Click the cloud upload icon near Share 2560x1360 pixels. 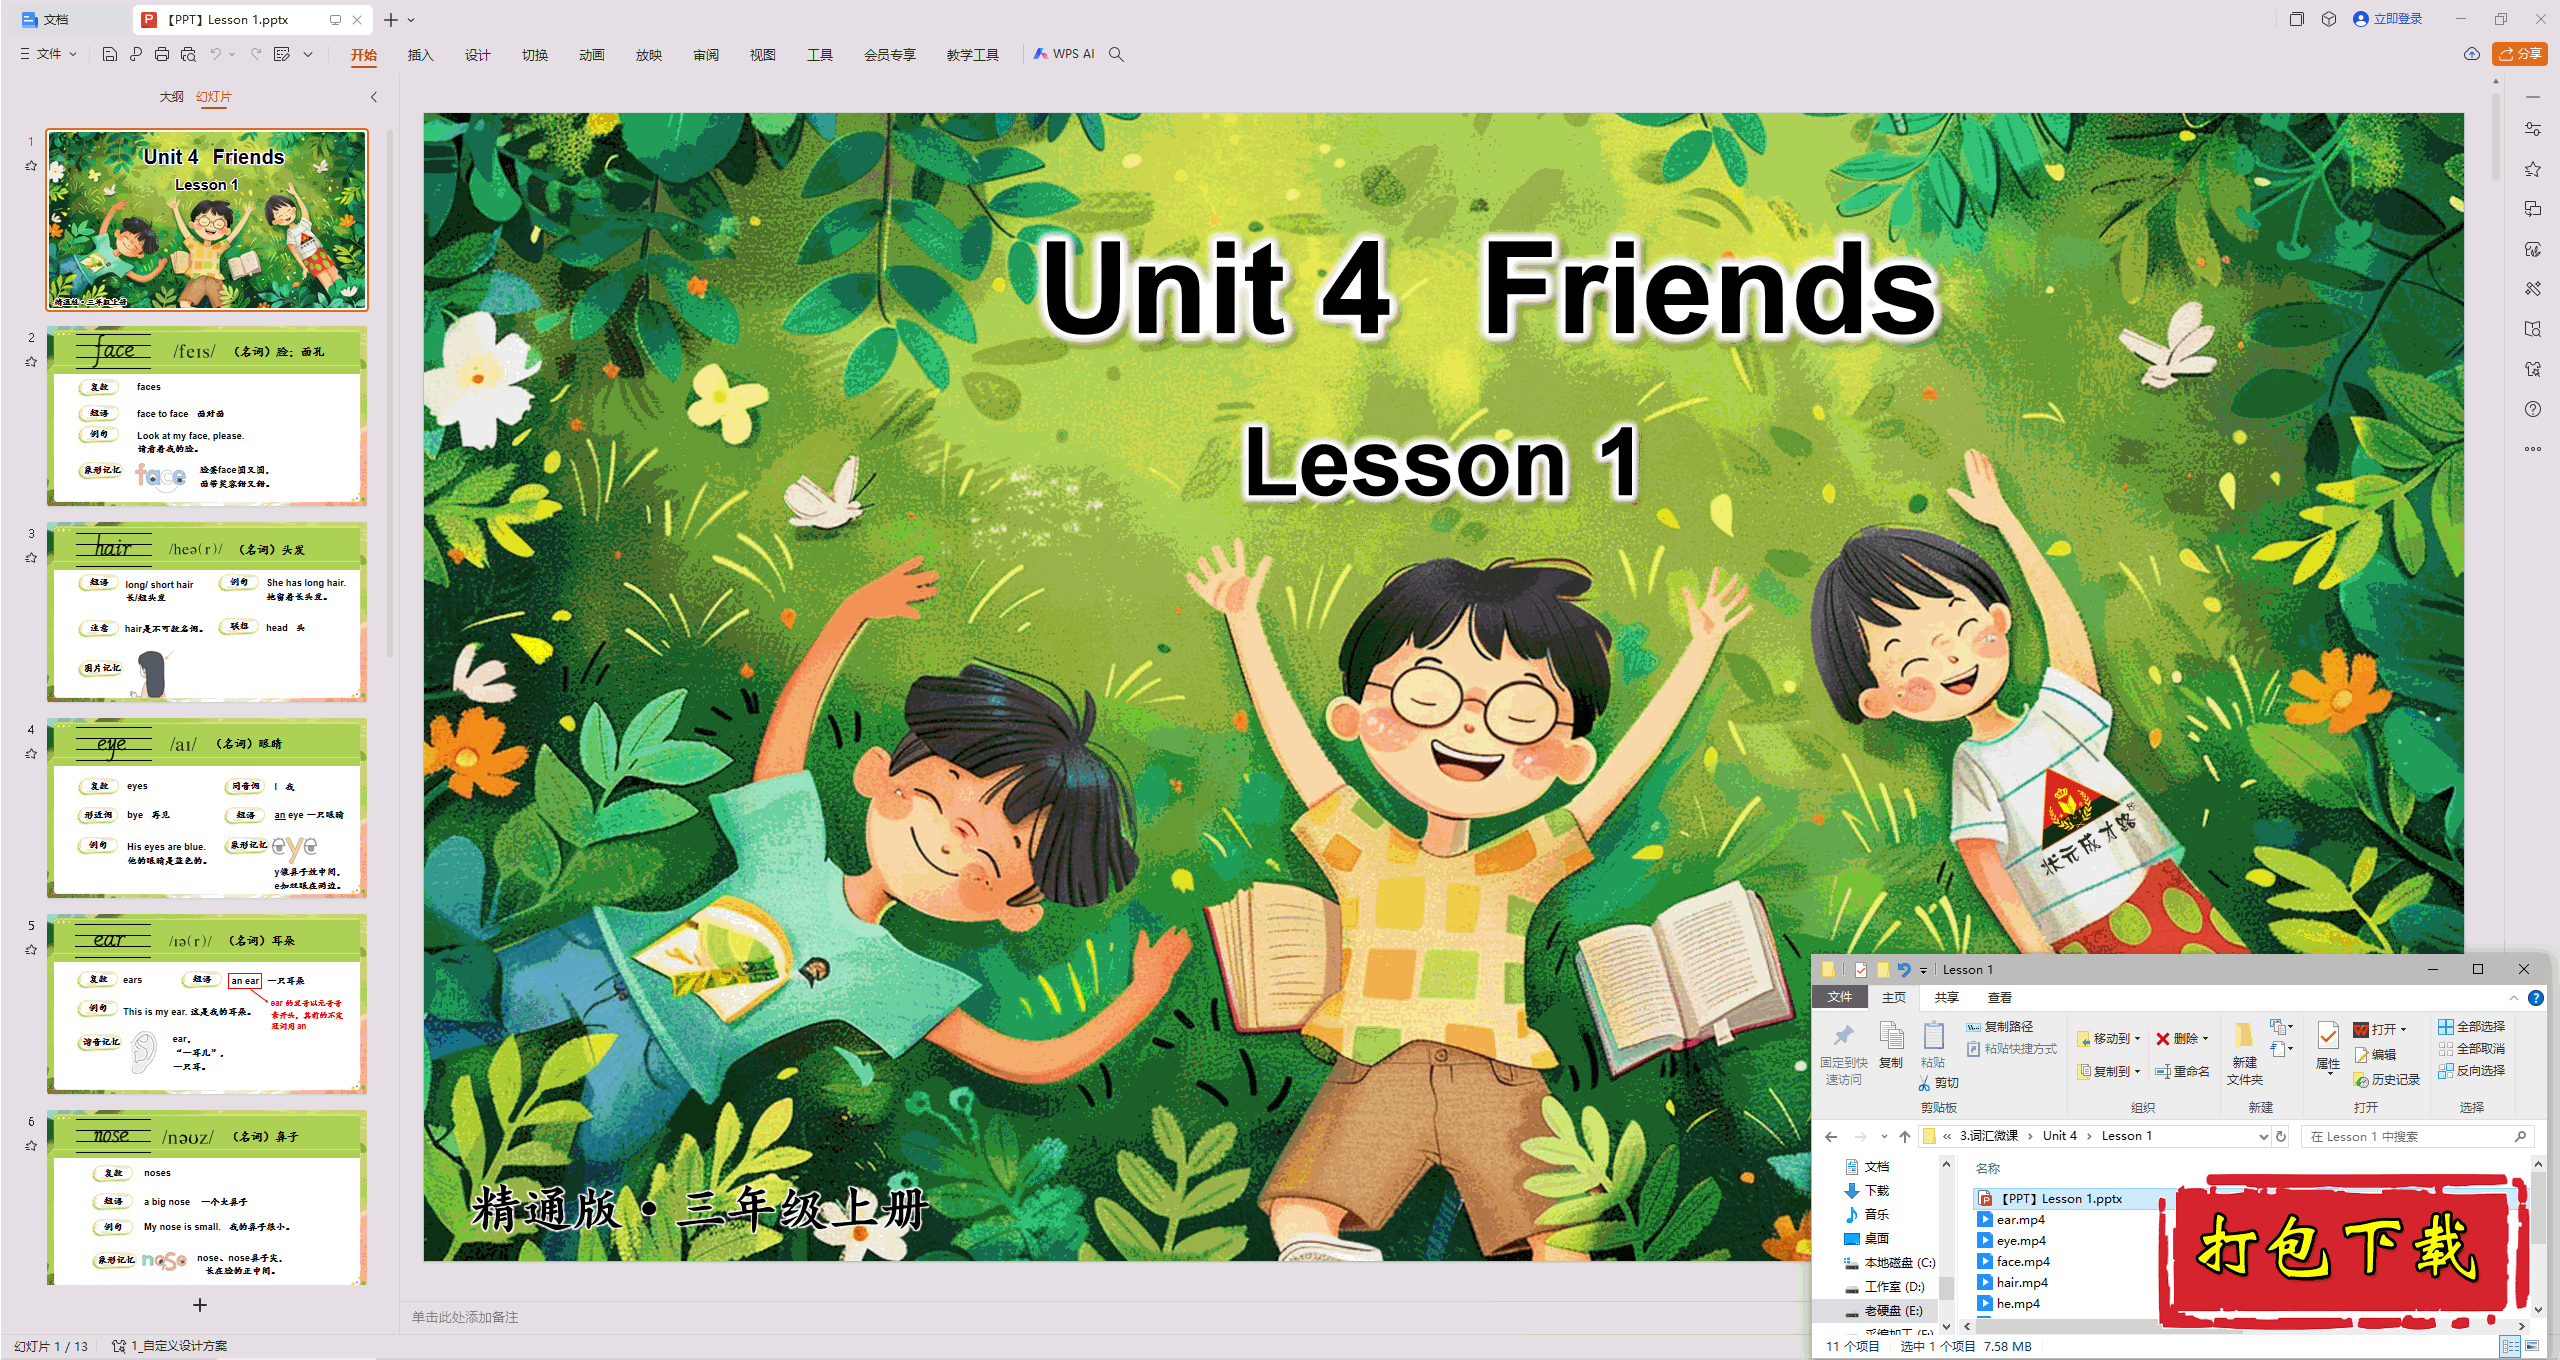pos(2472,54)
